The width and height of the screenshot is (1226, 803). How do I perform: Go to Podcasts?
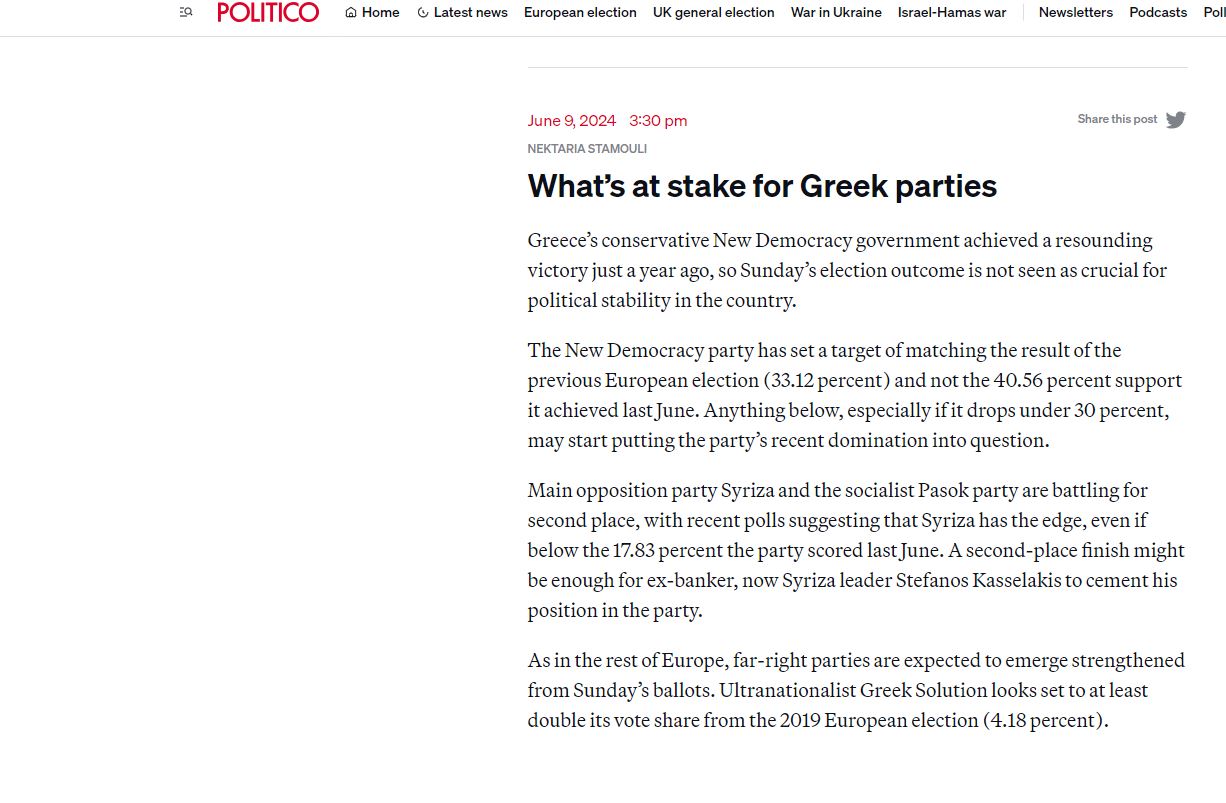pos(1158,13)
